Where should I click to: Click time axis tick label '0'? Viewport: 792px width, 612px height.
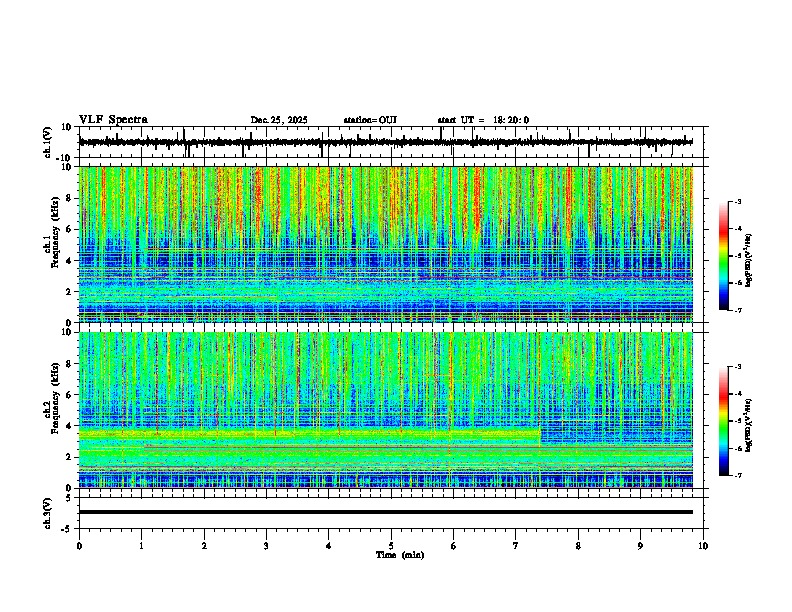click(79, 546)
